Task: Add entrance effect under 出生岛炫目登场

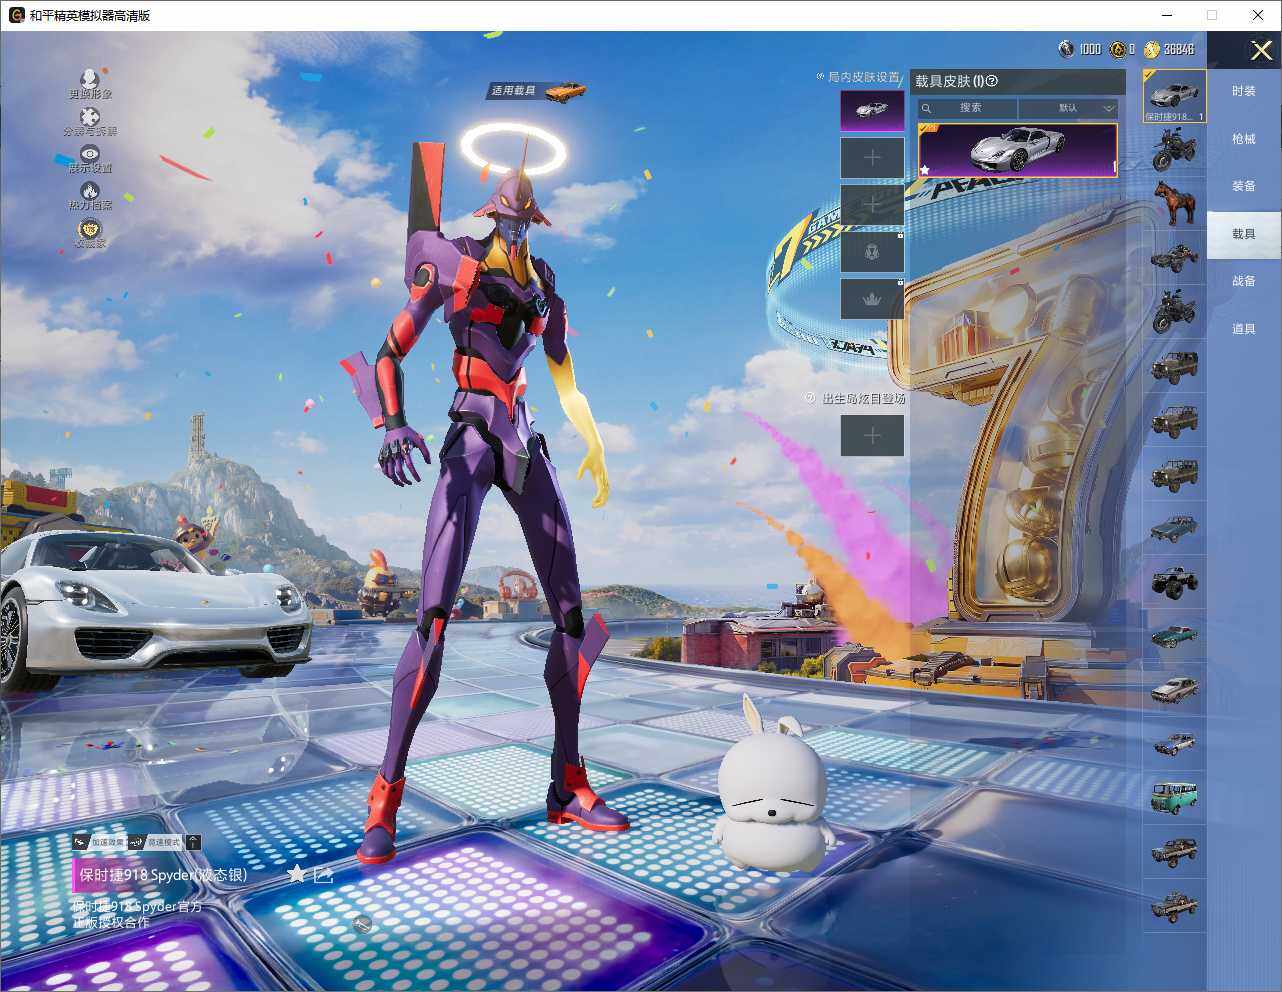Action: pos(872,435)
